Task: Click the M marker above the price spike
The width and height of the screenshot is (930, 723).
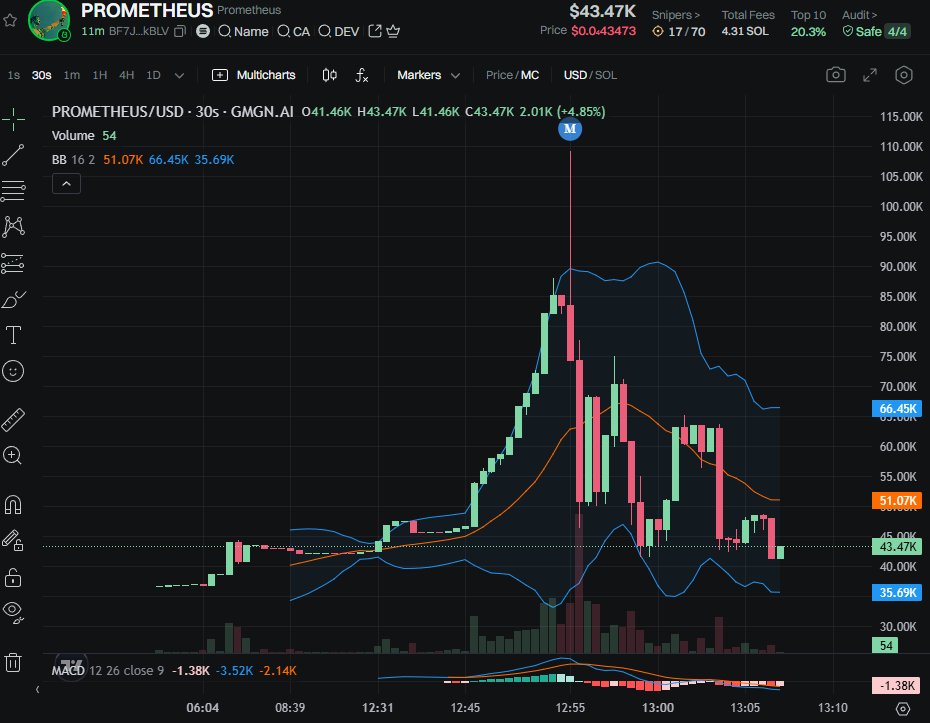Action: (570, 129)
